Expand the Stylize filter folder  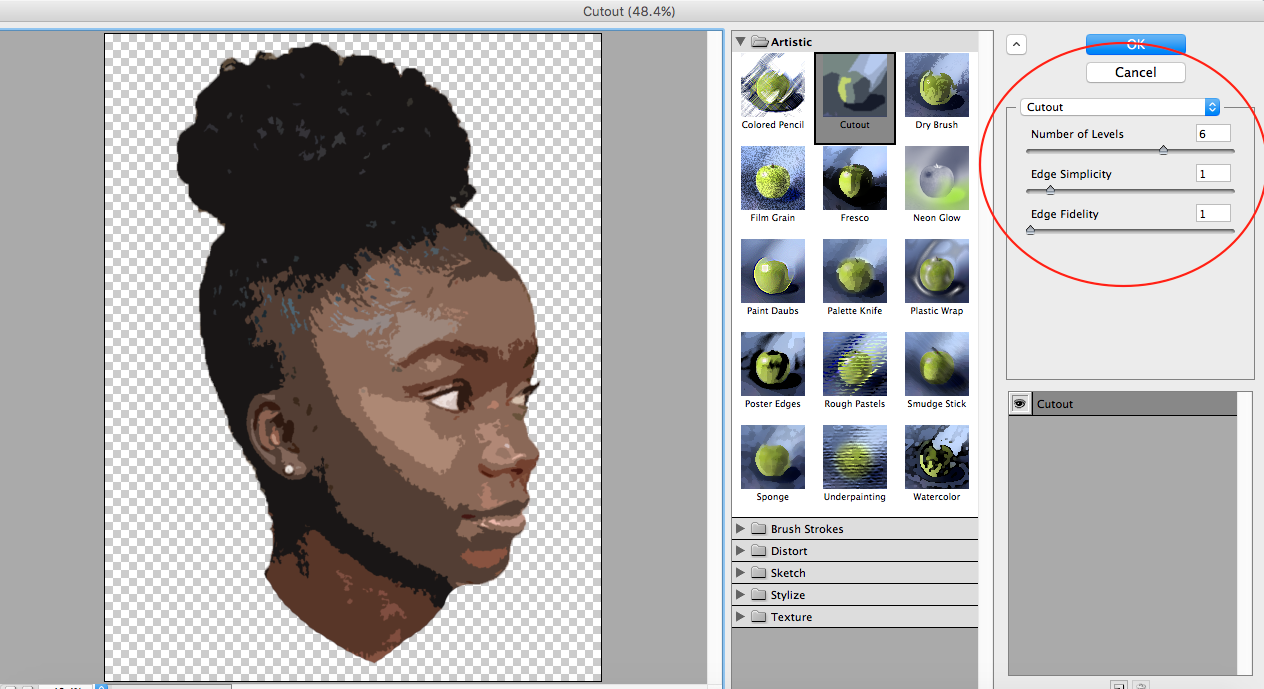pos(741,595)
